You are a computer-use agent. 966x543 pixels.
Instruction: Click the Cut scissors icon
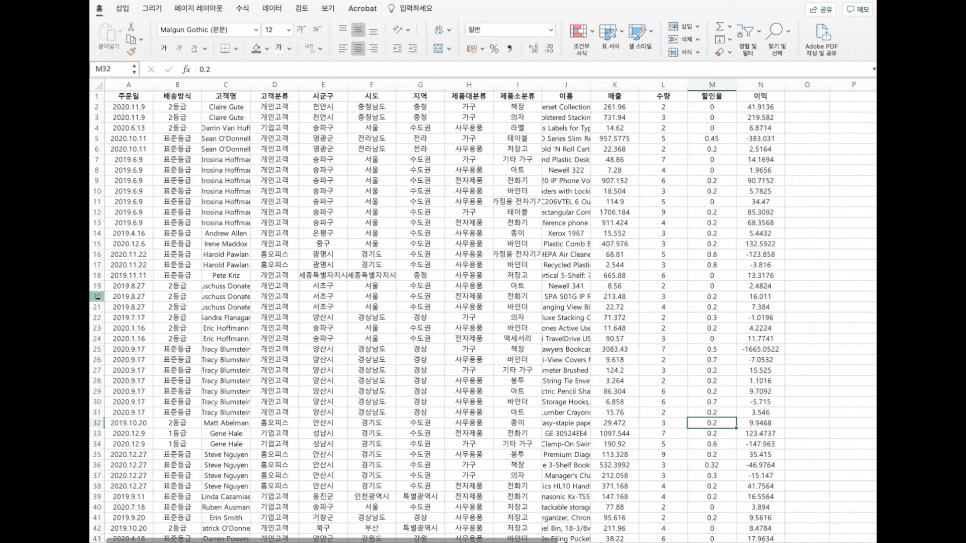(x=131, y=27)
